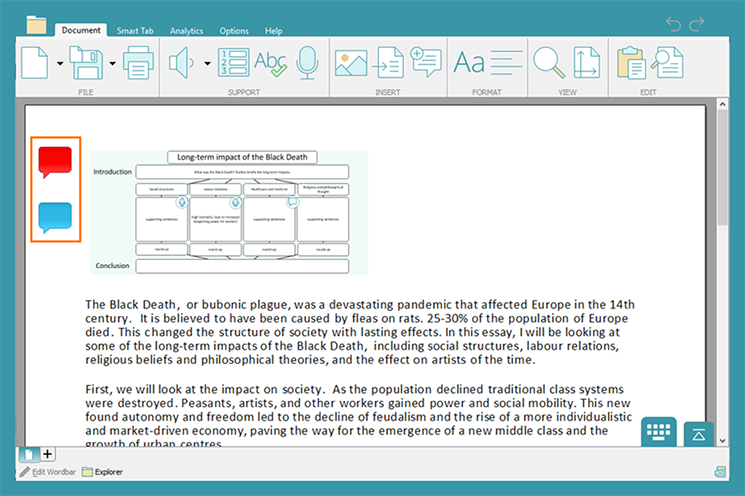This screenshot has width=745, height=496.
Task: Click the blue speech bubble comment
Action: pos(55,218)
